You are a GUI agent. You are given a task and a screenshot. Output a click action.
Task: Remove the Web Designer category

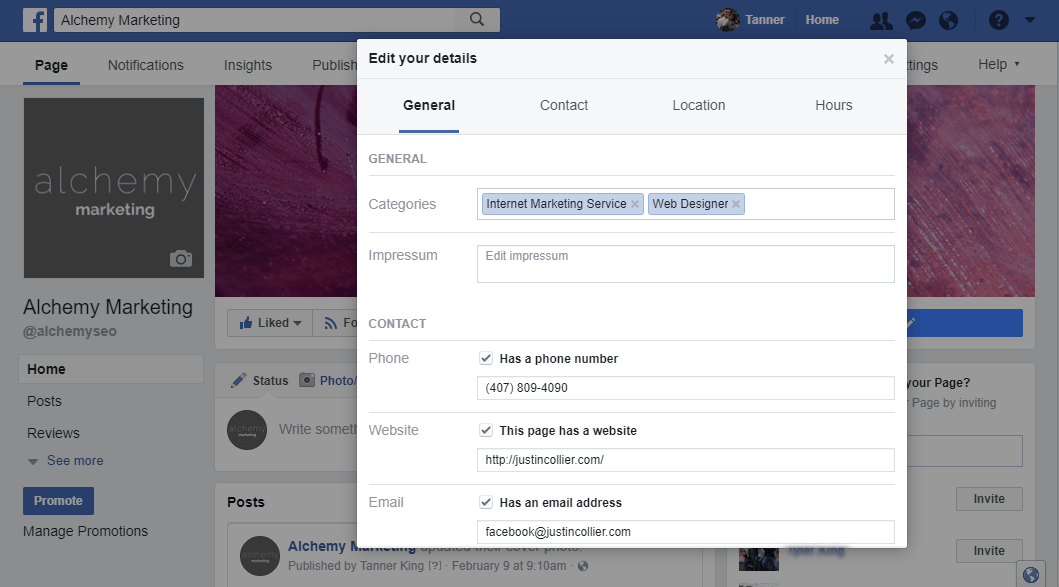pyautogui.click(x=735, y=204)
